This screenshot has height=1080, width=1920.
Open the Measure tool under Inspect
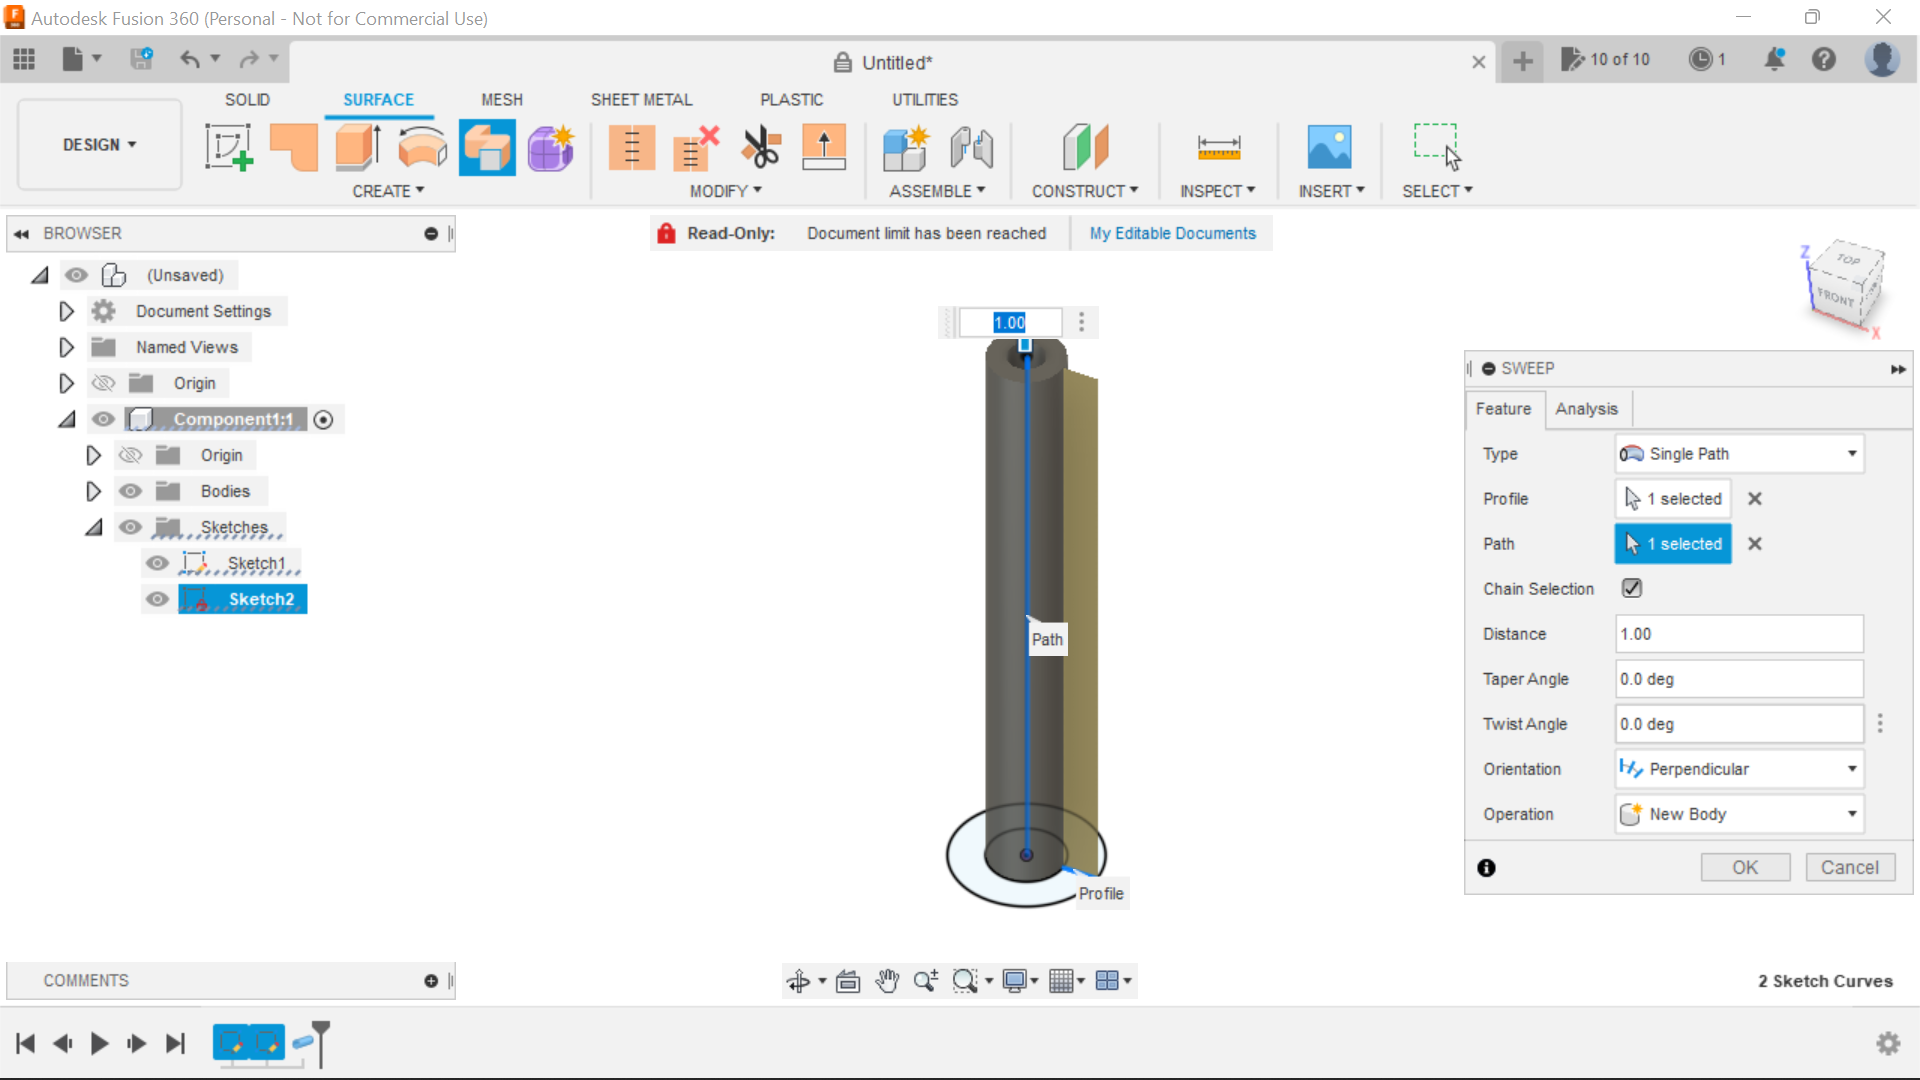pos(1218,147)
